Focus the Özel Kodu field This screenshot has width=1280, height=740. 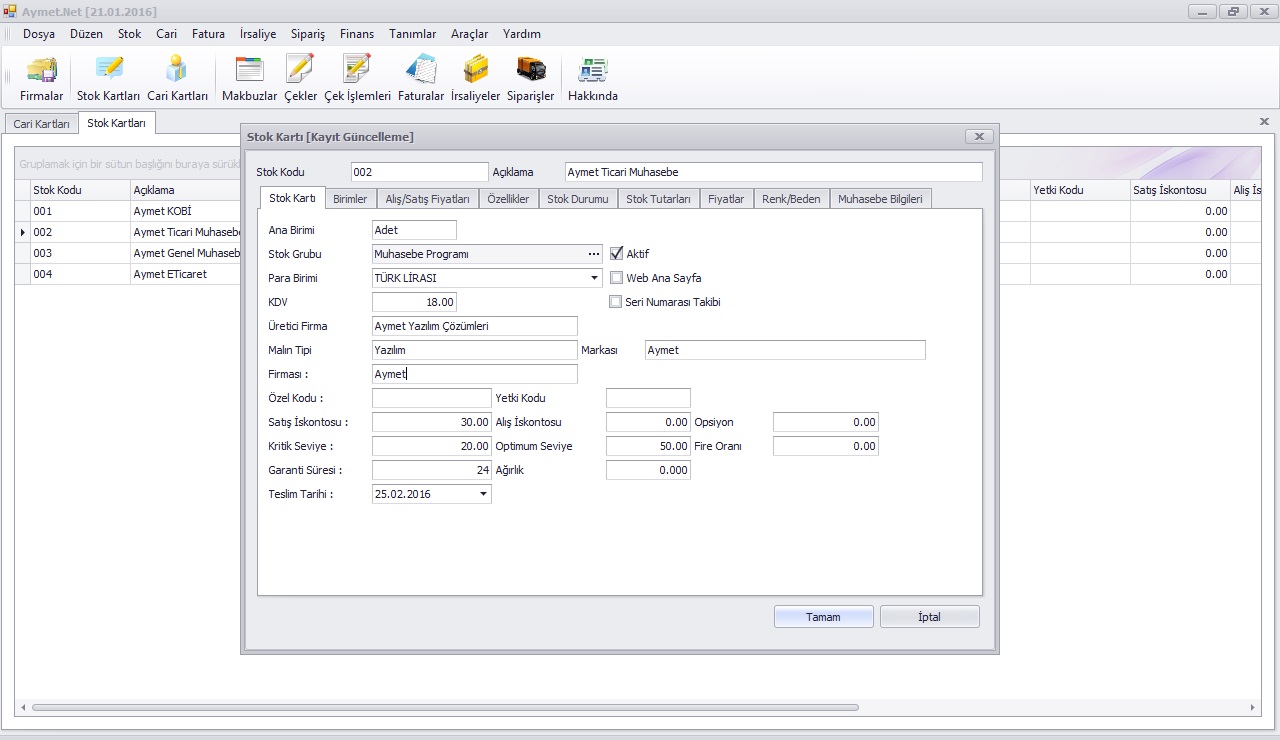[432, 398]
